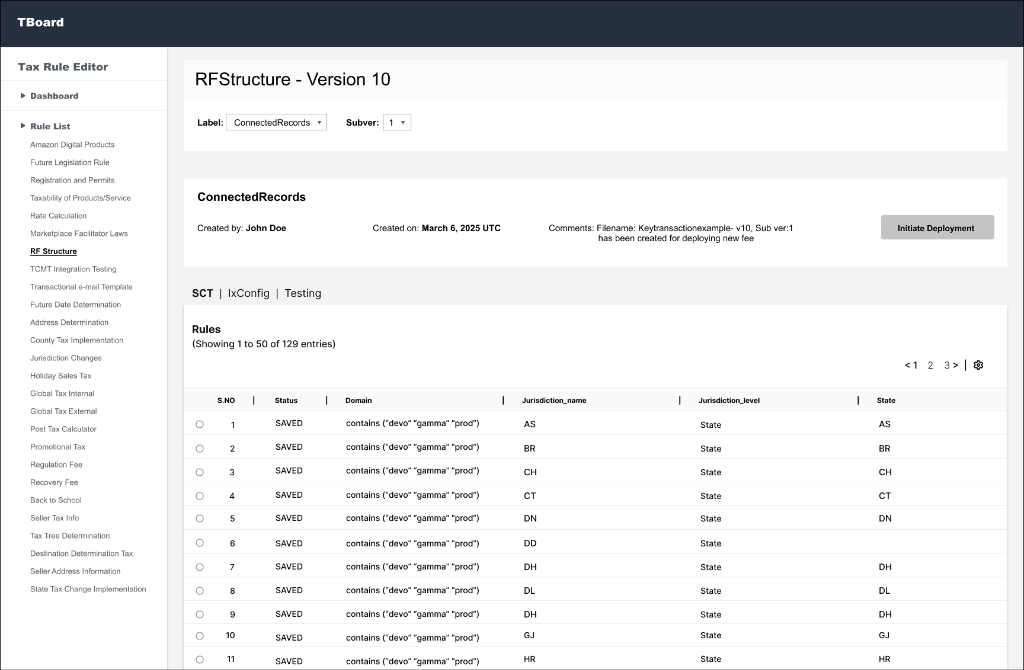Expand the Dashboard section in sidebar
The image size is (1024, 670).
[24, 96]
